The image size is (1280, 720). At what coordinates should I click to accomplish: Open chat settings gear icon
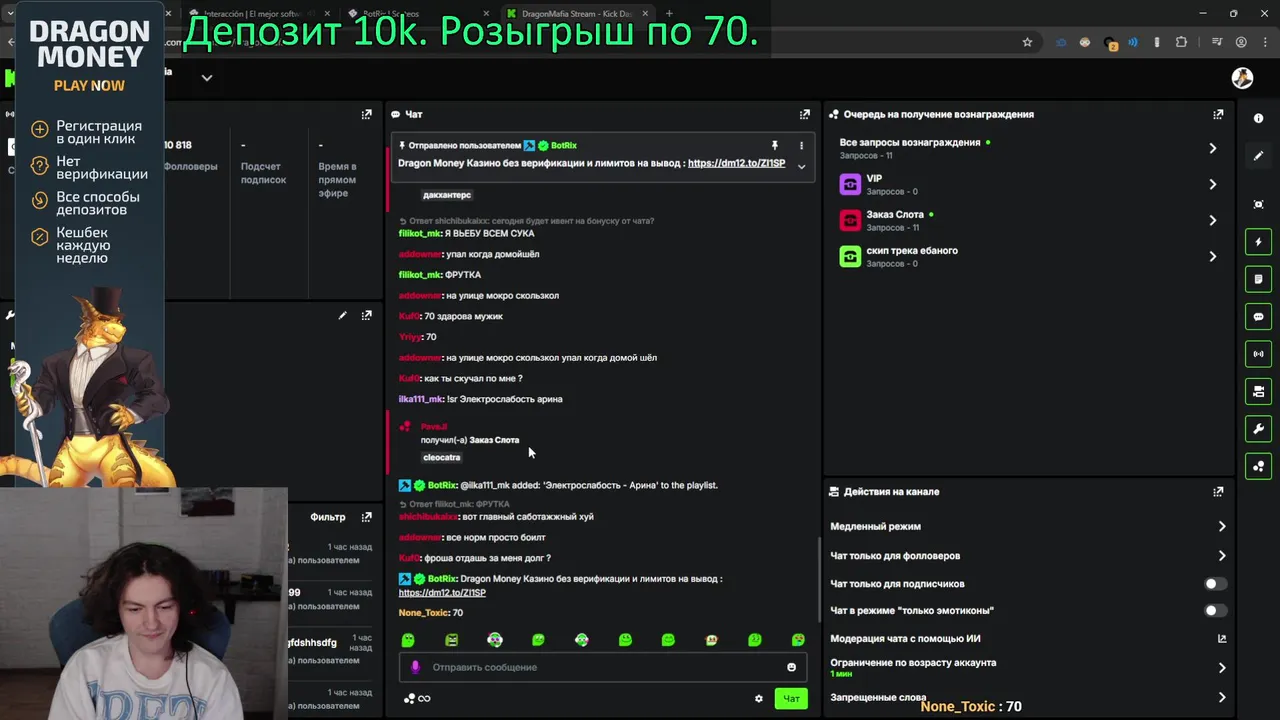(758, 698)
